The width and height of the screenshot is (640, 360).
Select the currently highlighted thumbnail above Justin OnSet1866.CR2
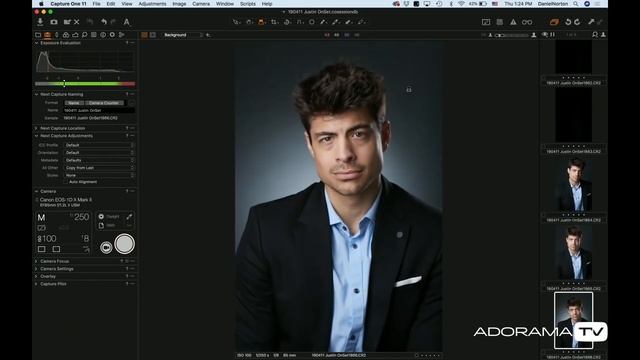click(573, 320)
